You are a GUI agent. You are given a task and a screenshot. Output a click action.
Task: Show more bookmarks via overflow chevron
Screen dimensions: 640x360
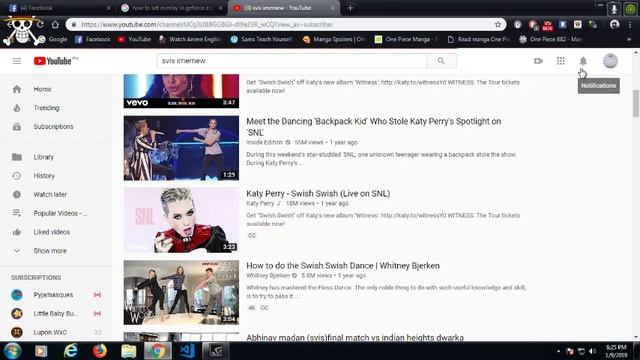click(x=629, y=39)
